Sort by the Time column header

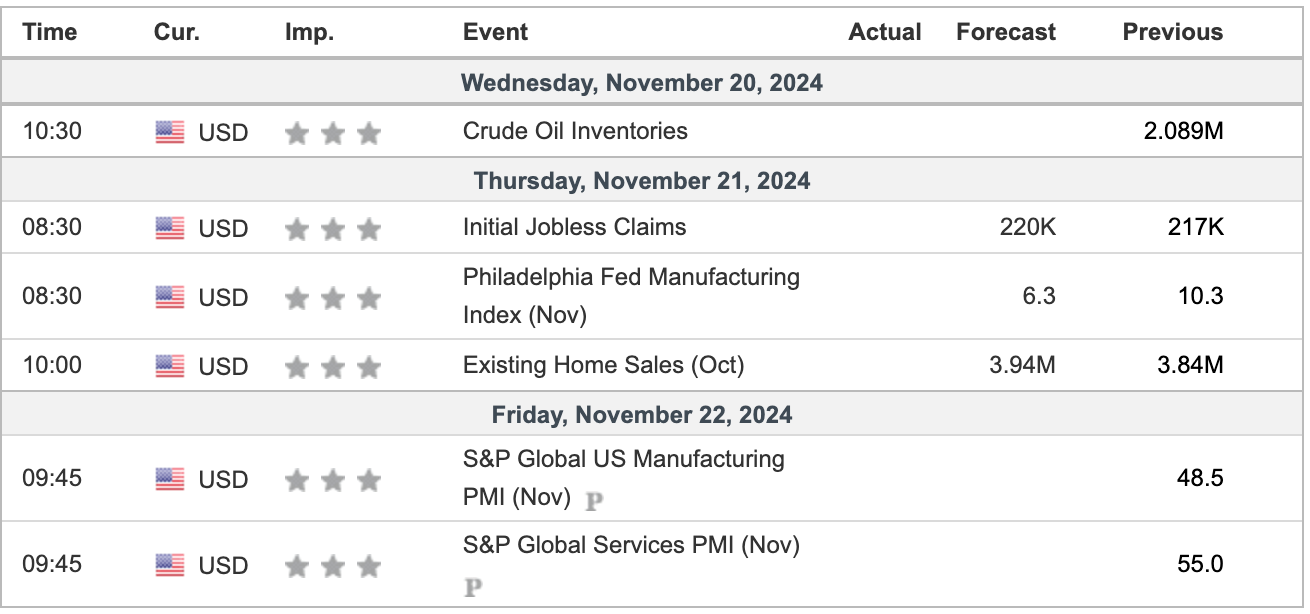click(50, 32)
